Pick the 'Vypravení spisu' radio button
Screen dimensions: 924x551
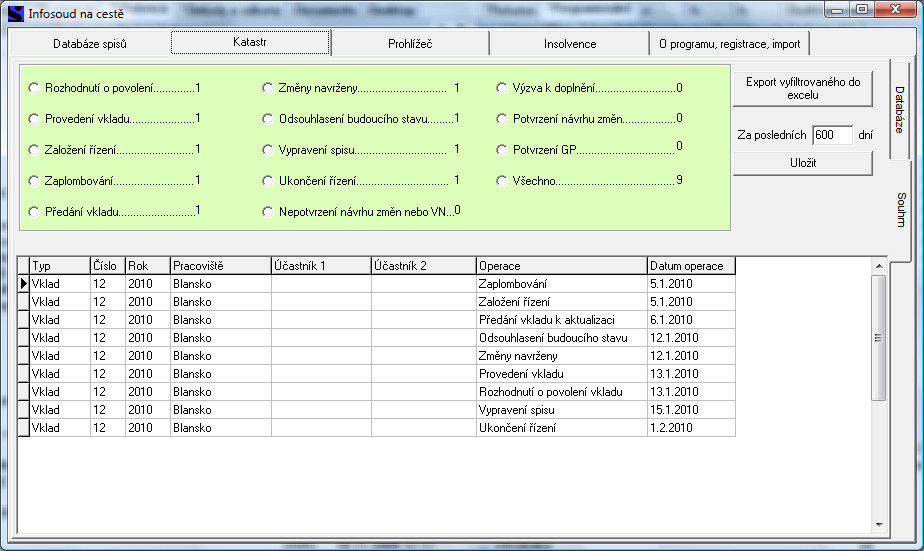click(268, 150)
